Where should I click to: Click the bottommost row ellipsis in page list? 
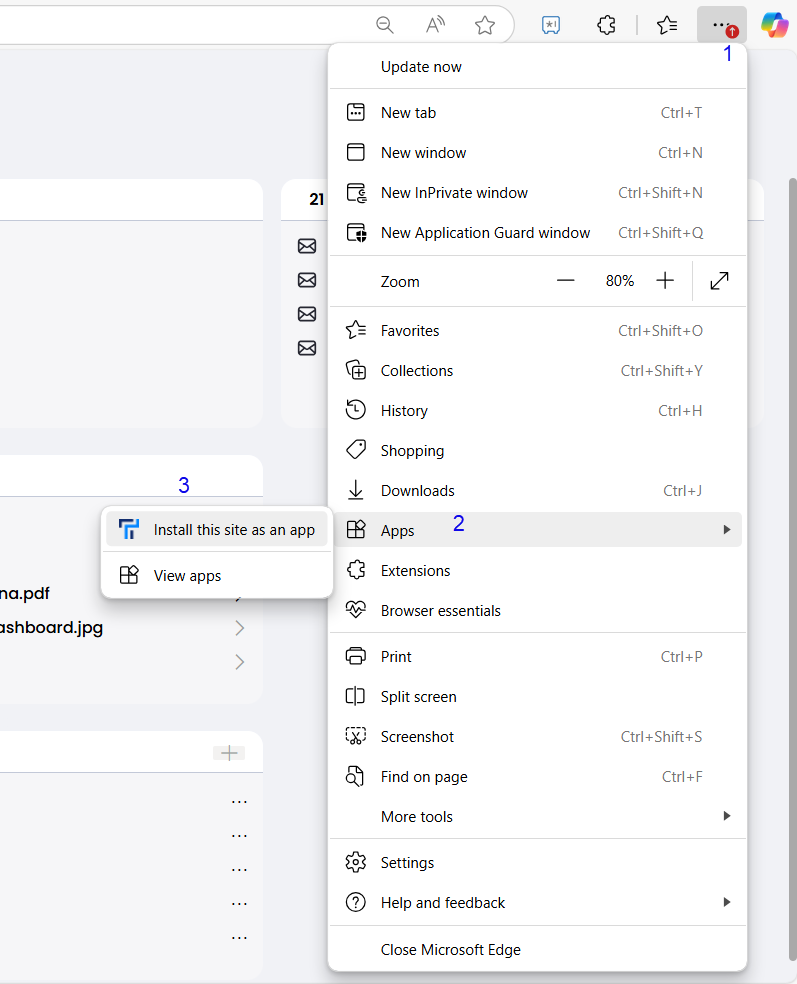point(239,938)
